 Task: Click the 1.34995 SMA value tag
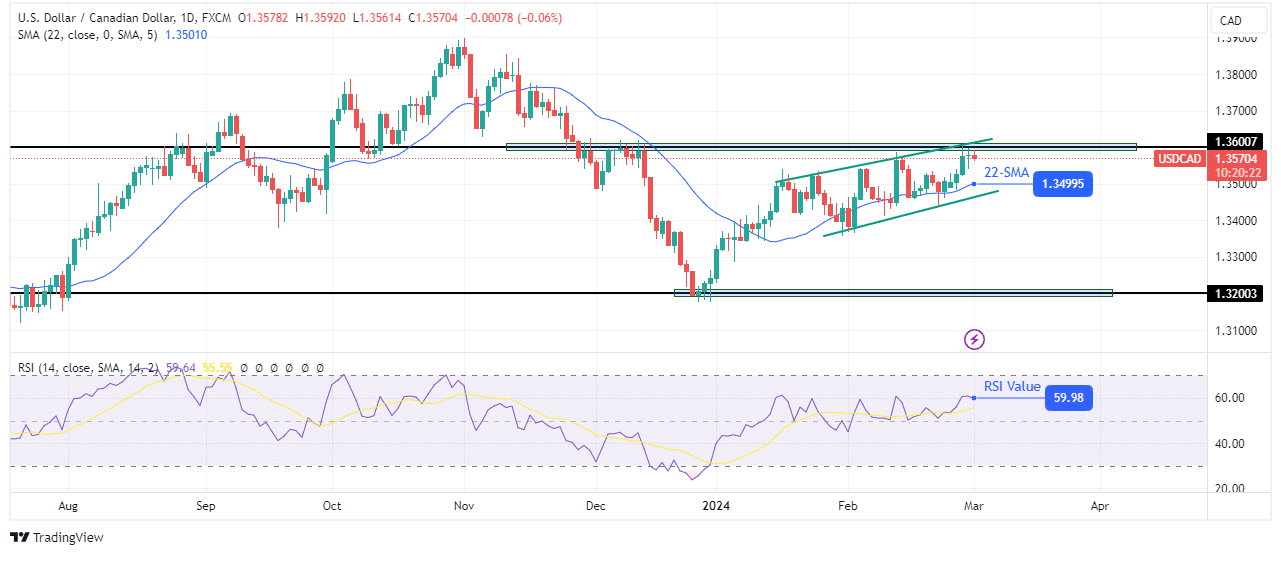pyautogui.click(x=1064, y=183)
